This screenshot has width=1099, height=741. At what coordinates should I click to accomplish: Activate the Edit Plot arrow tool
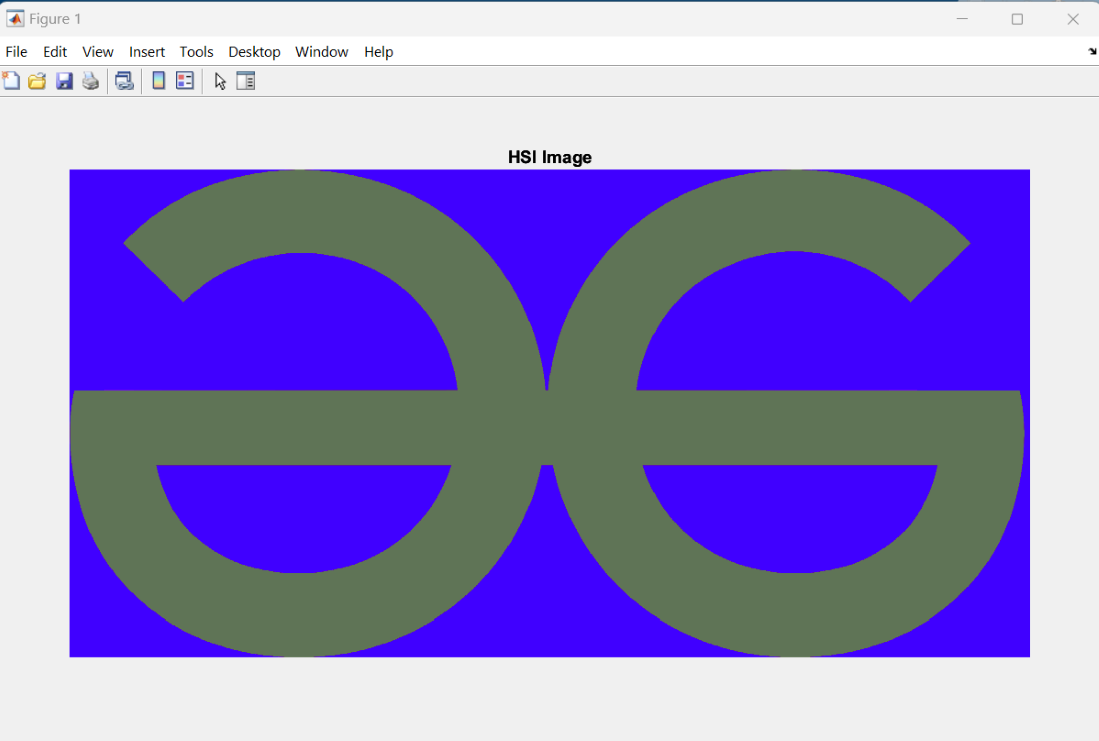pos(220,81)
